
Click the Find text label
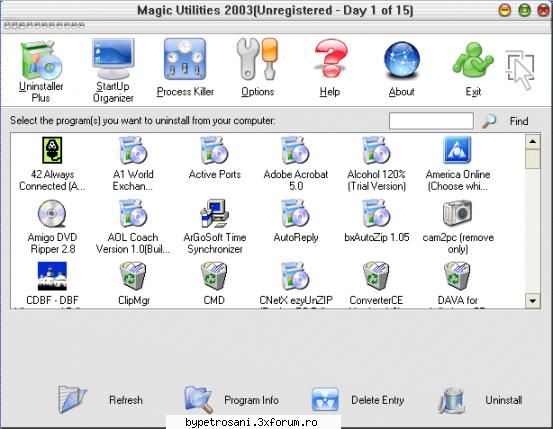pos(519,121)
